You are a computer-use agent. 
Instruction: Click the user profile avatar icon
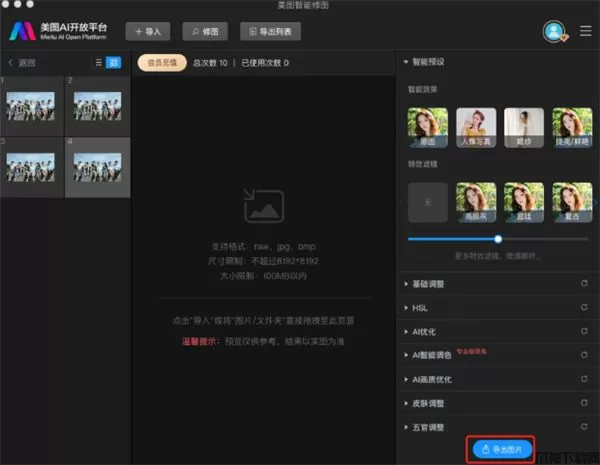(553, 31)
